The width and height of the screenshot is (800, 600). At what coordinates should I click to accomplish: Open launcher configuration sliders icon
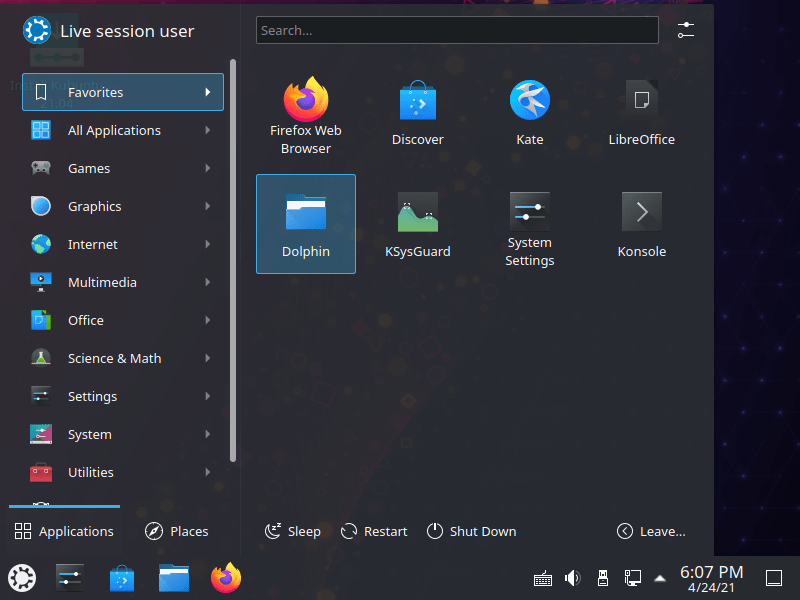[x=686, y=30]
